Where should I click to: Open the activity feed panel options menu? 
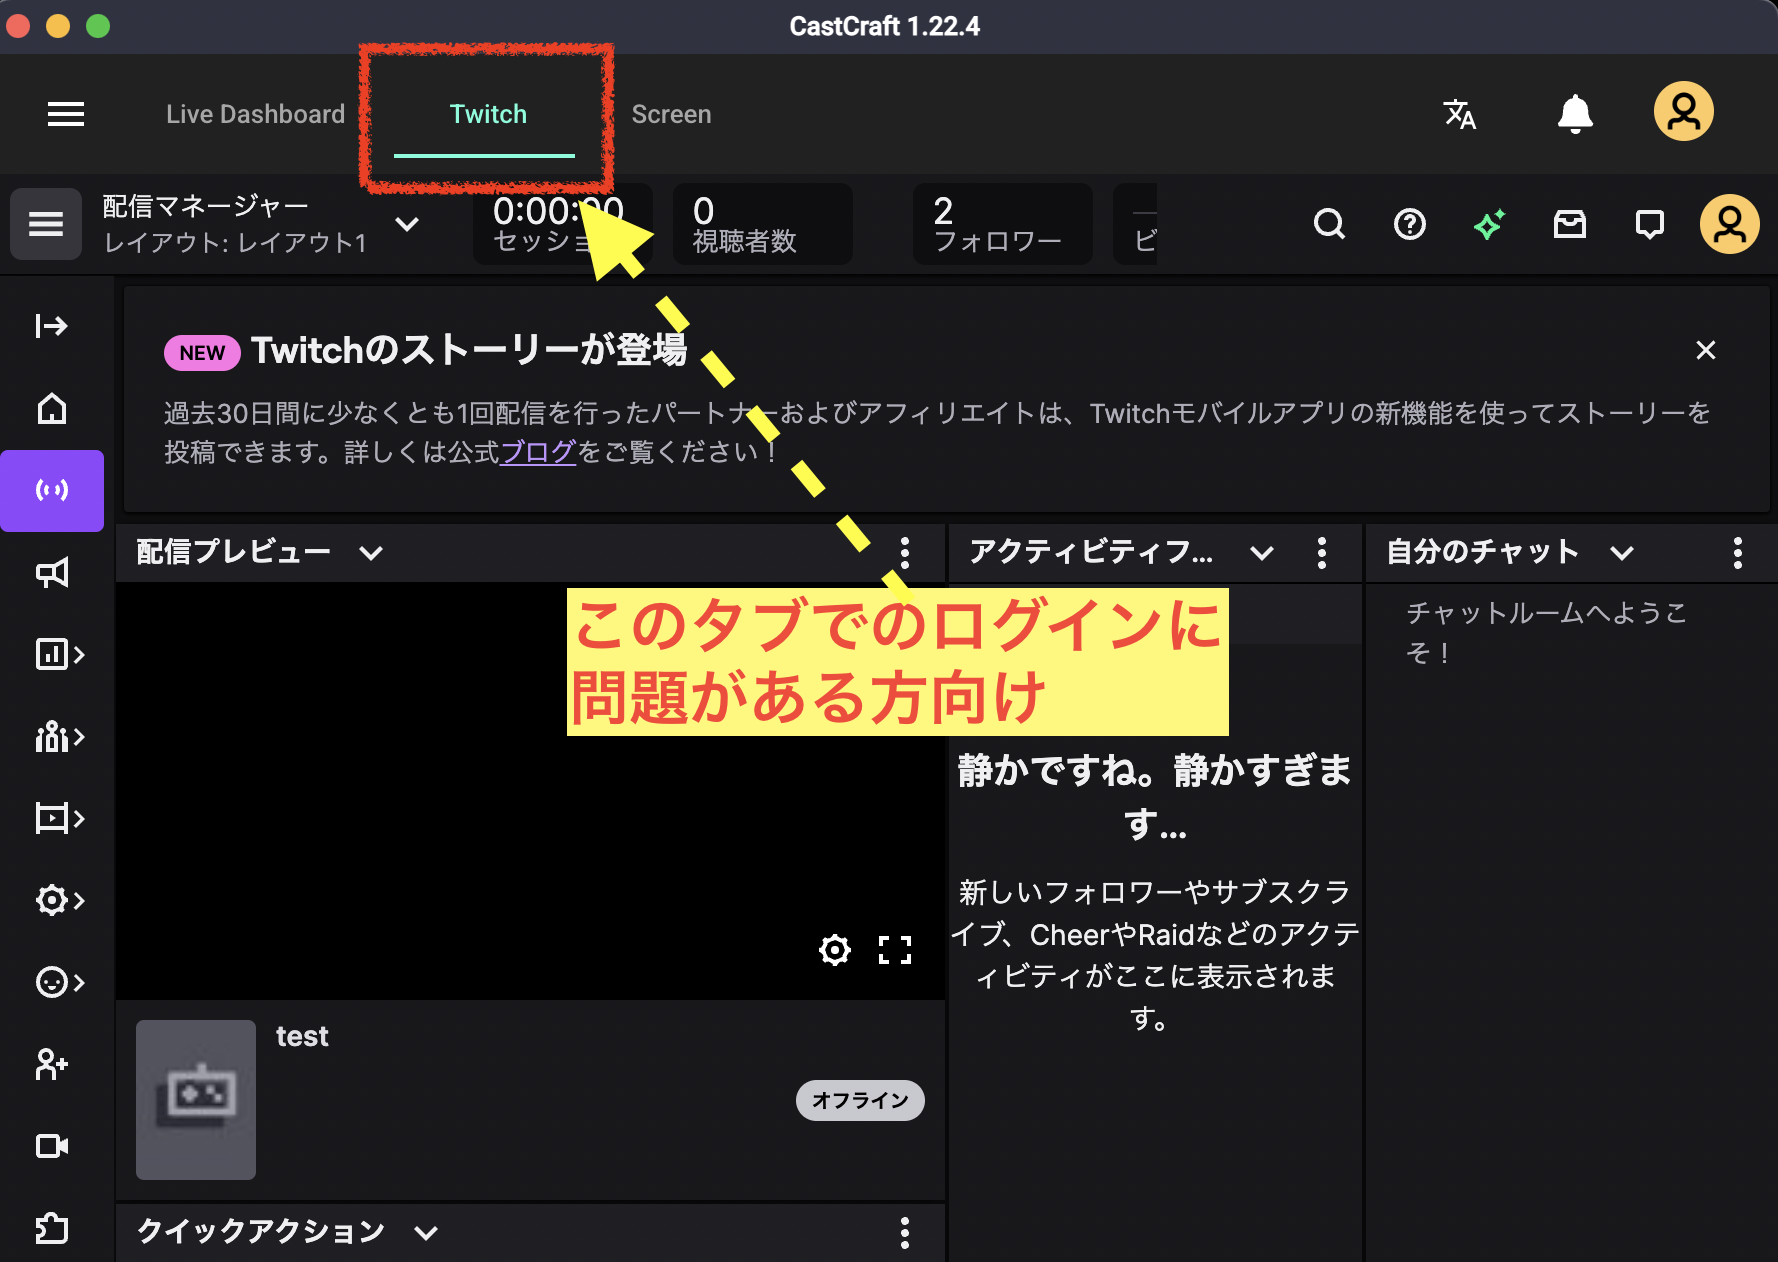[1322, 553]
